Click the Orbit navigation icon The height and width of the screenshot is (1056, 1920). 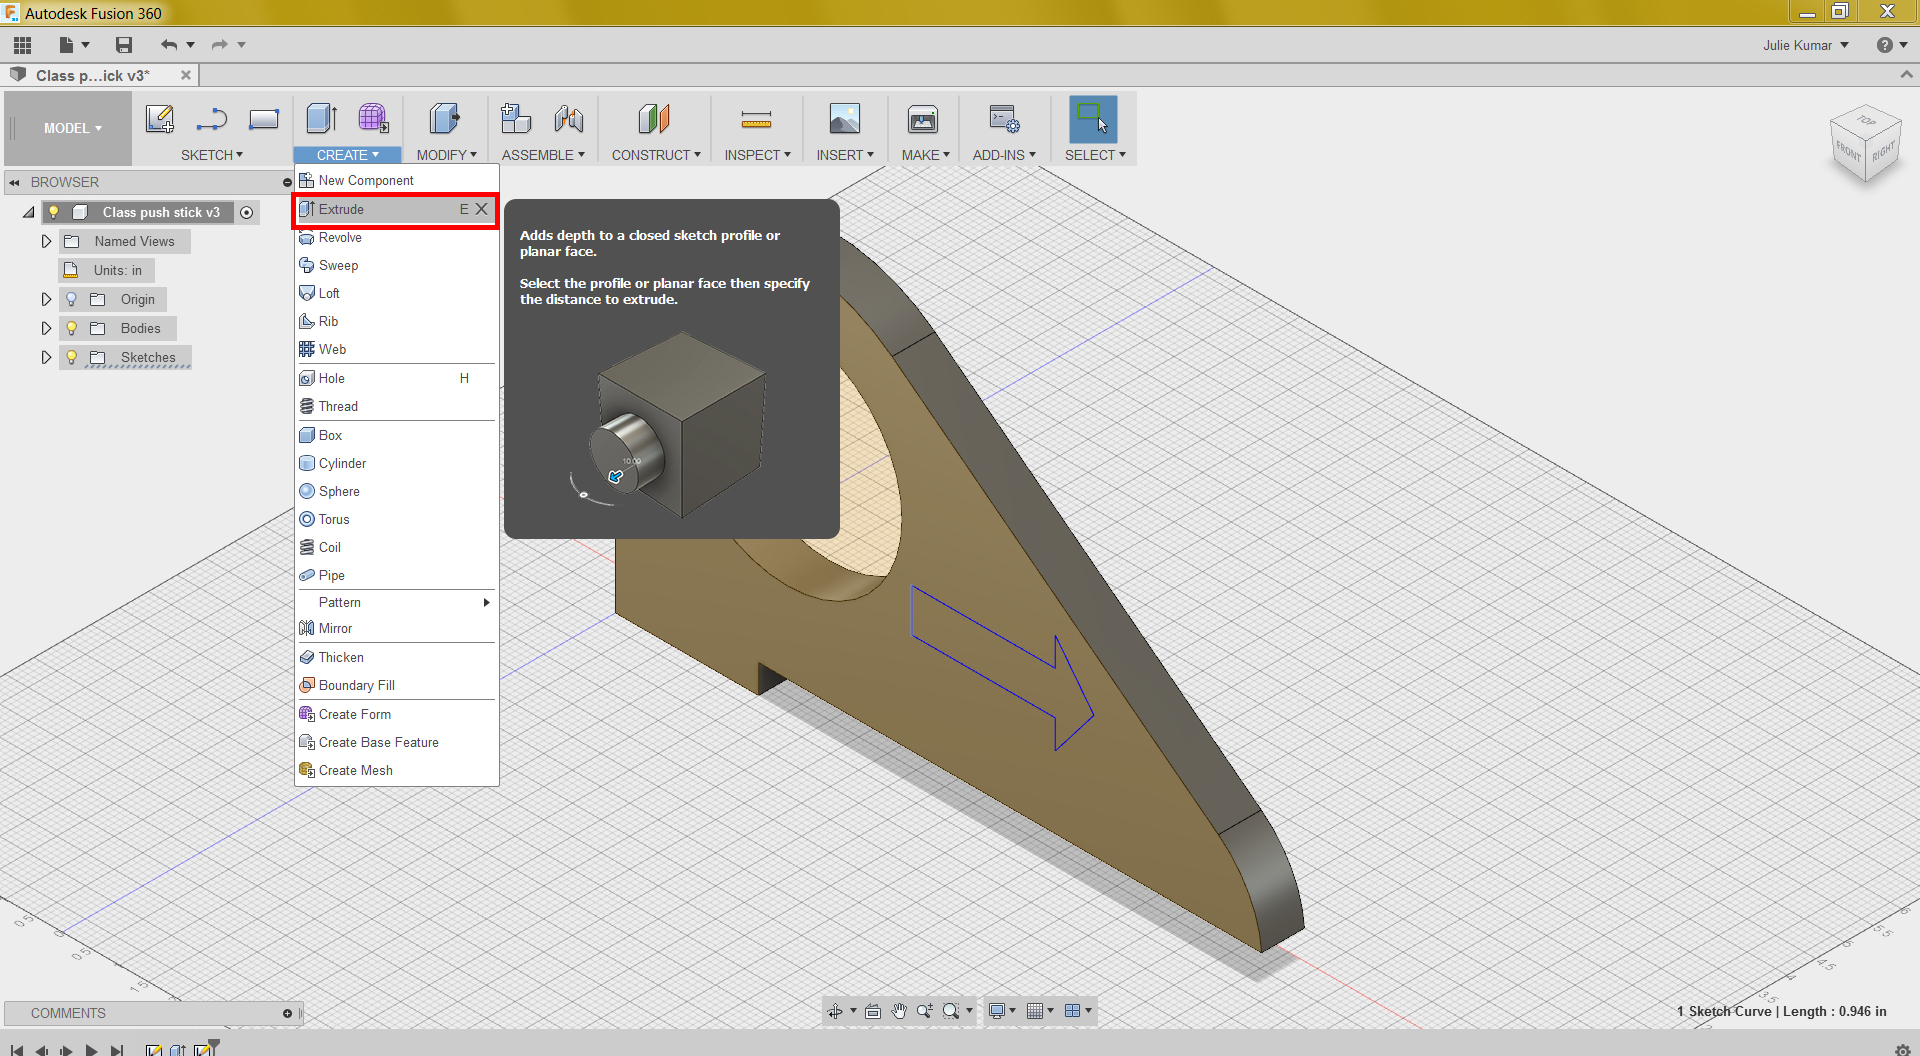point(834,1011)
